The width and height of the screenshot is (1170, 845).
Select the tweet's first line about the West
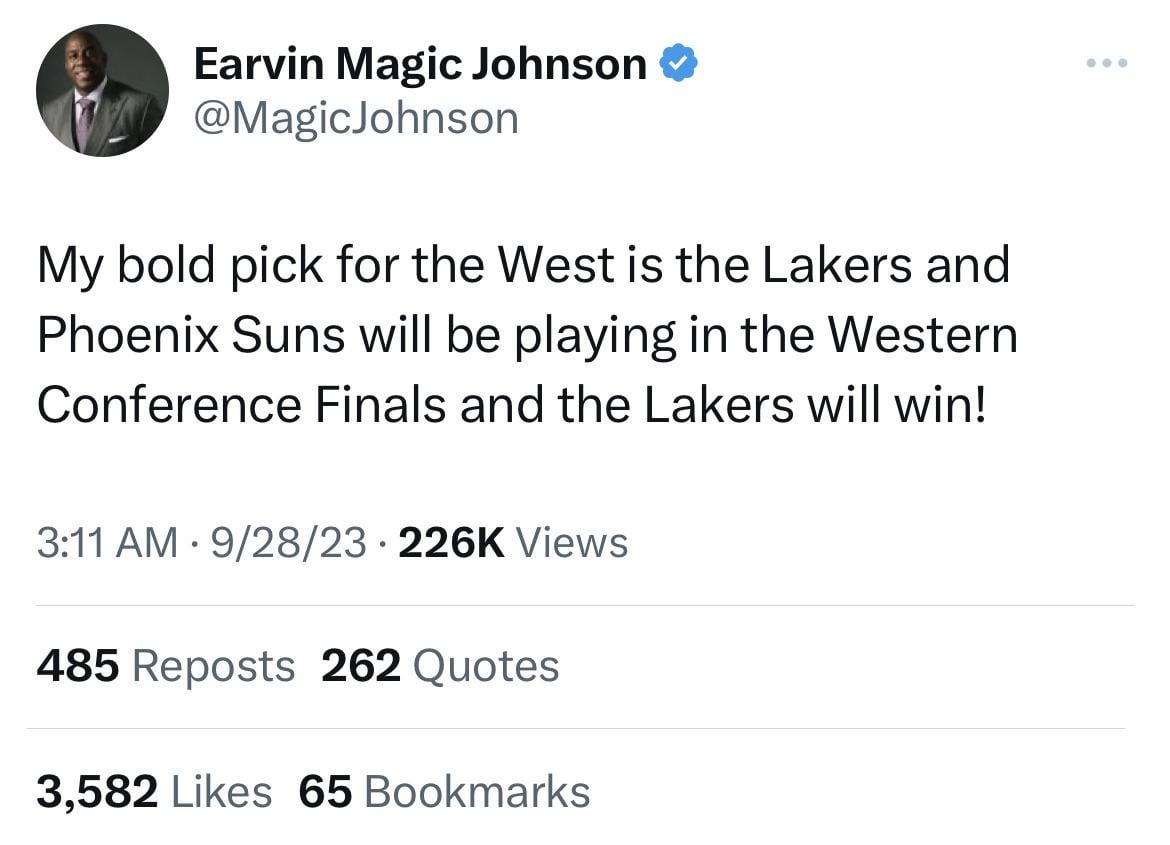tap(523, 265)
